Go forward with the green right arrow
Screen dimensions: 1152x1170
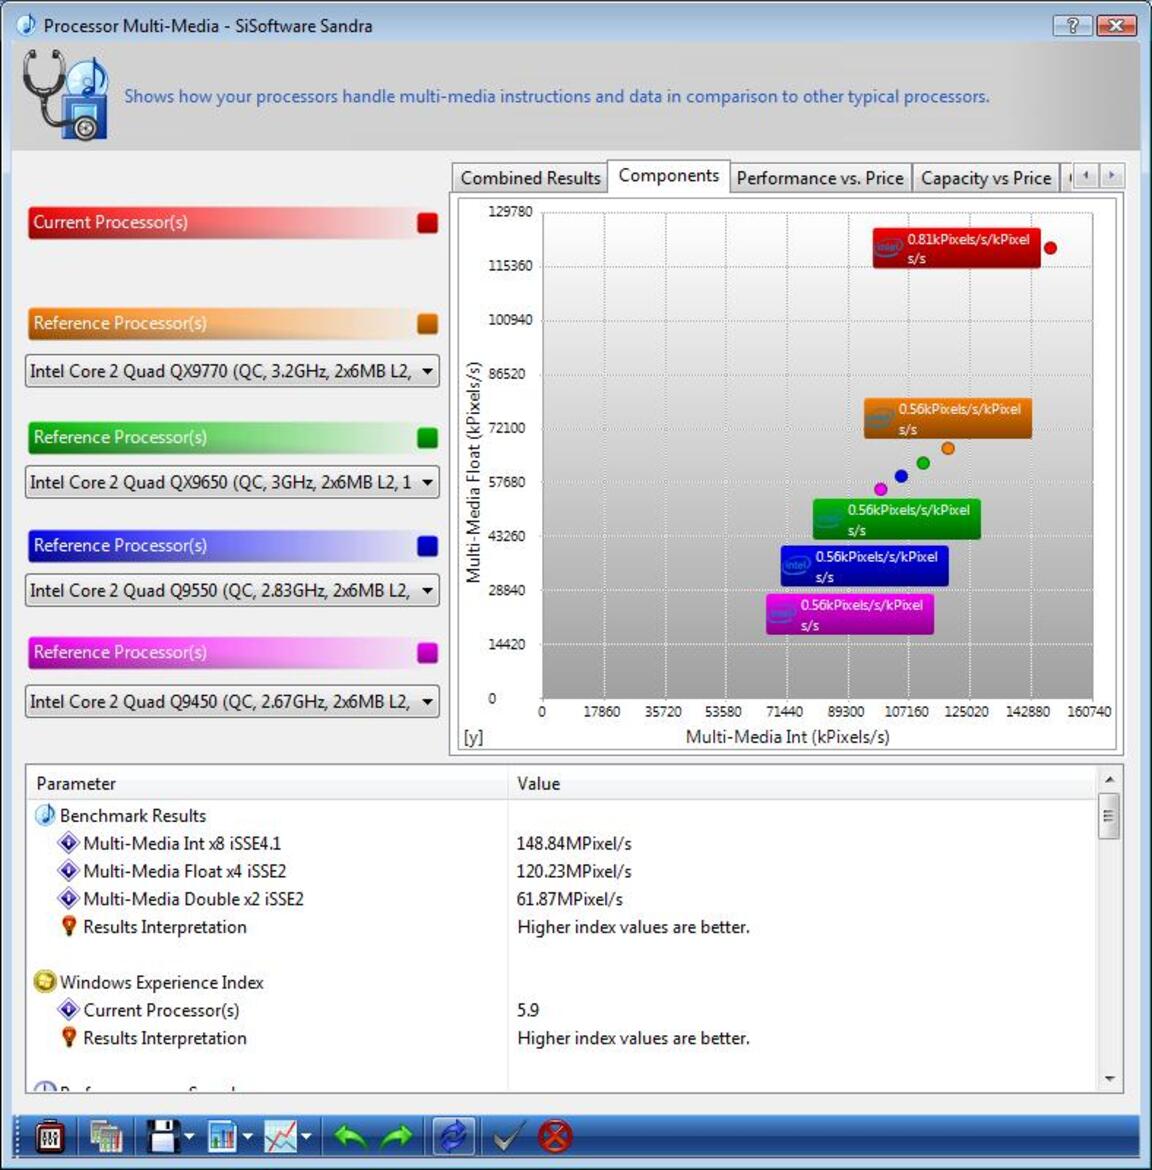coord(397,1137)
